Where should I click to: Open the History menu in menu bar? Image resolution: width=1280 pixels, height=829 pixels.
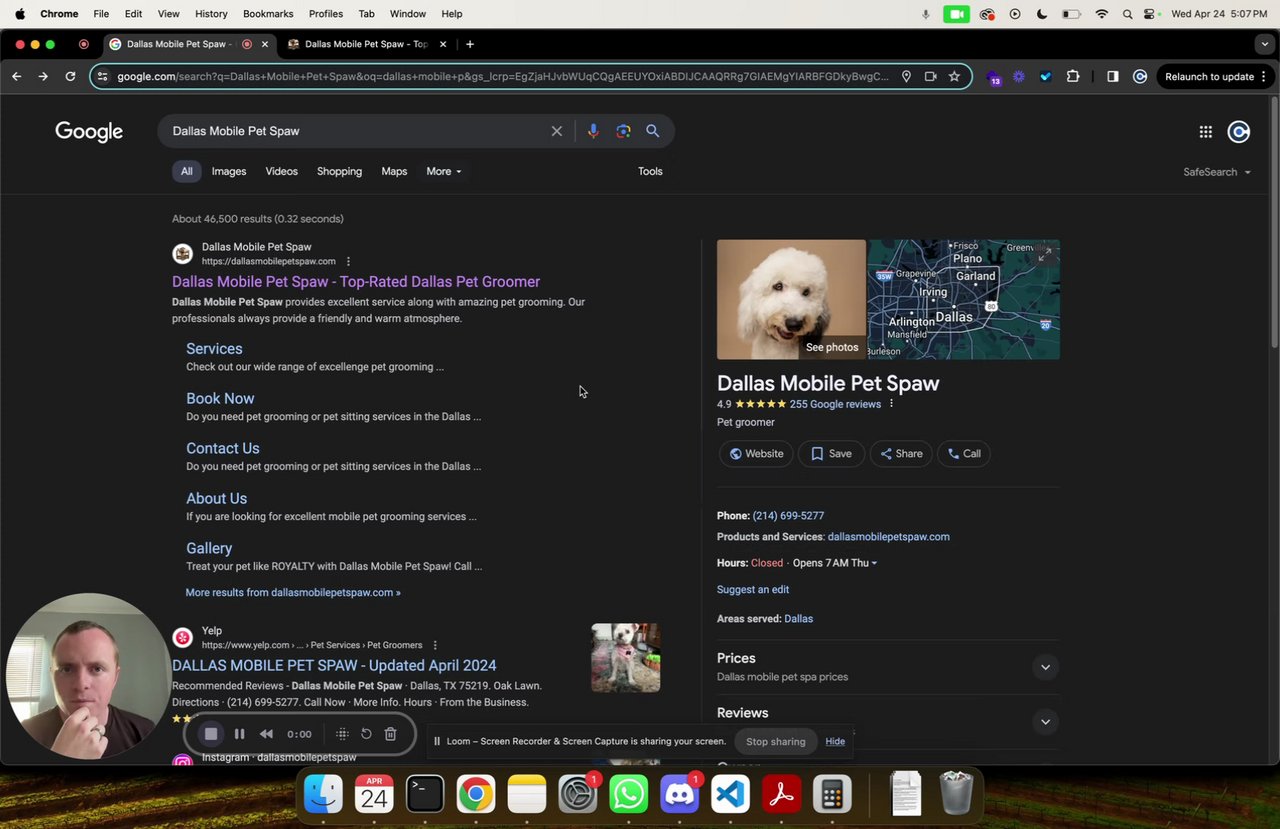point(211,14)
